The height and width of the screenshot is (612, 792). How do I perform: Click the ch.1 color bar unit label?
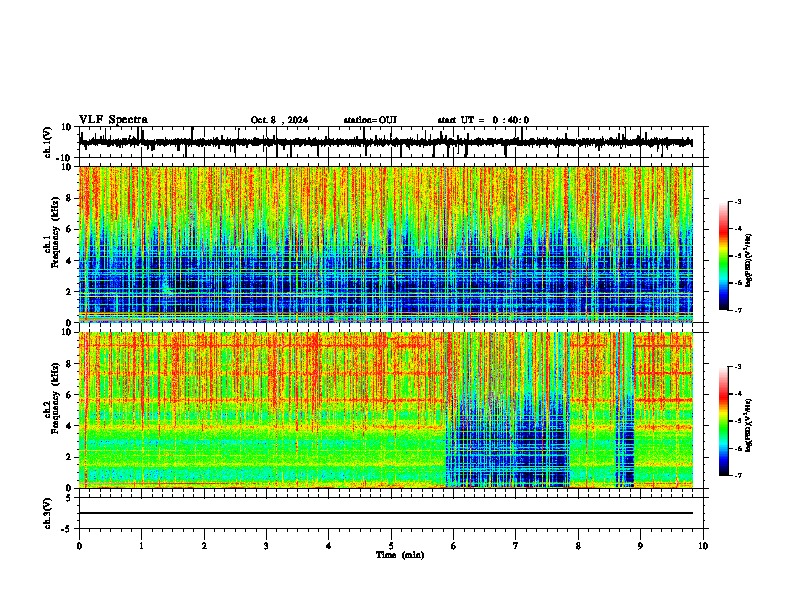pos(748,261)
